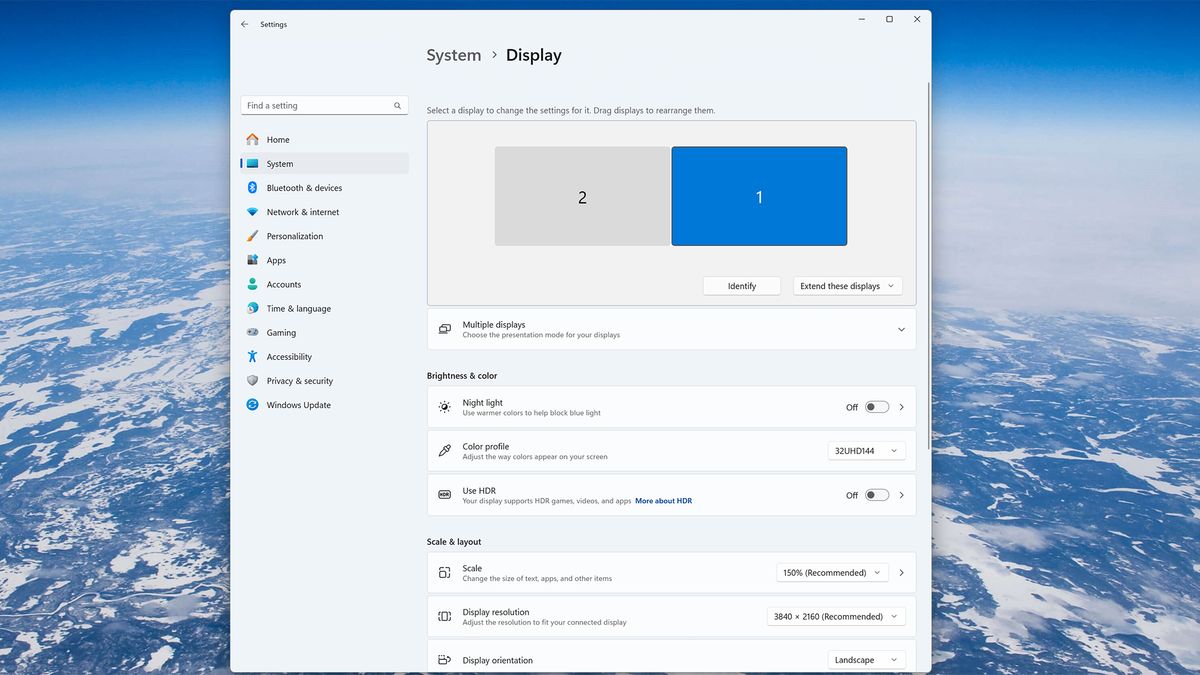Select the Night light bulb icon
1200x675 pixels.
[444, 407]
